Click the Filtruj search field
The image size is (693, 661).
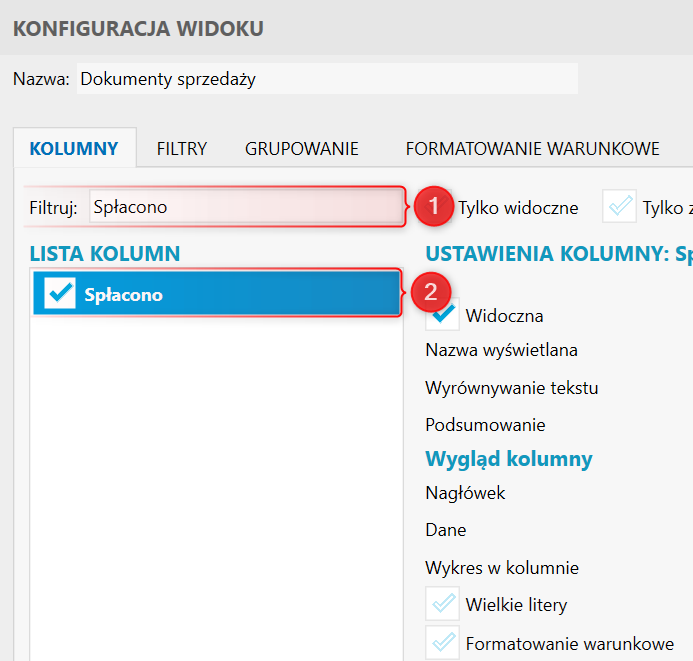tap(245, 207)
